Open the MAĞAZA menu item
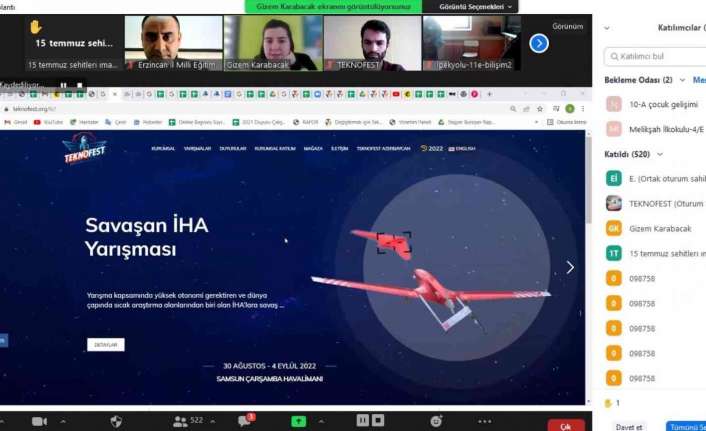 pyautogui.click(x=313, y=149)
